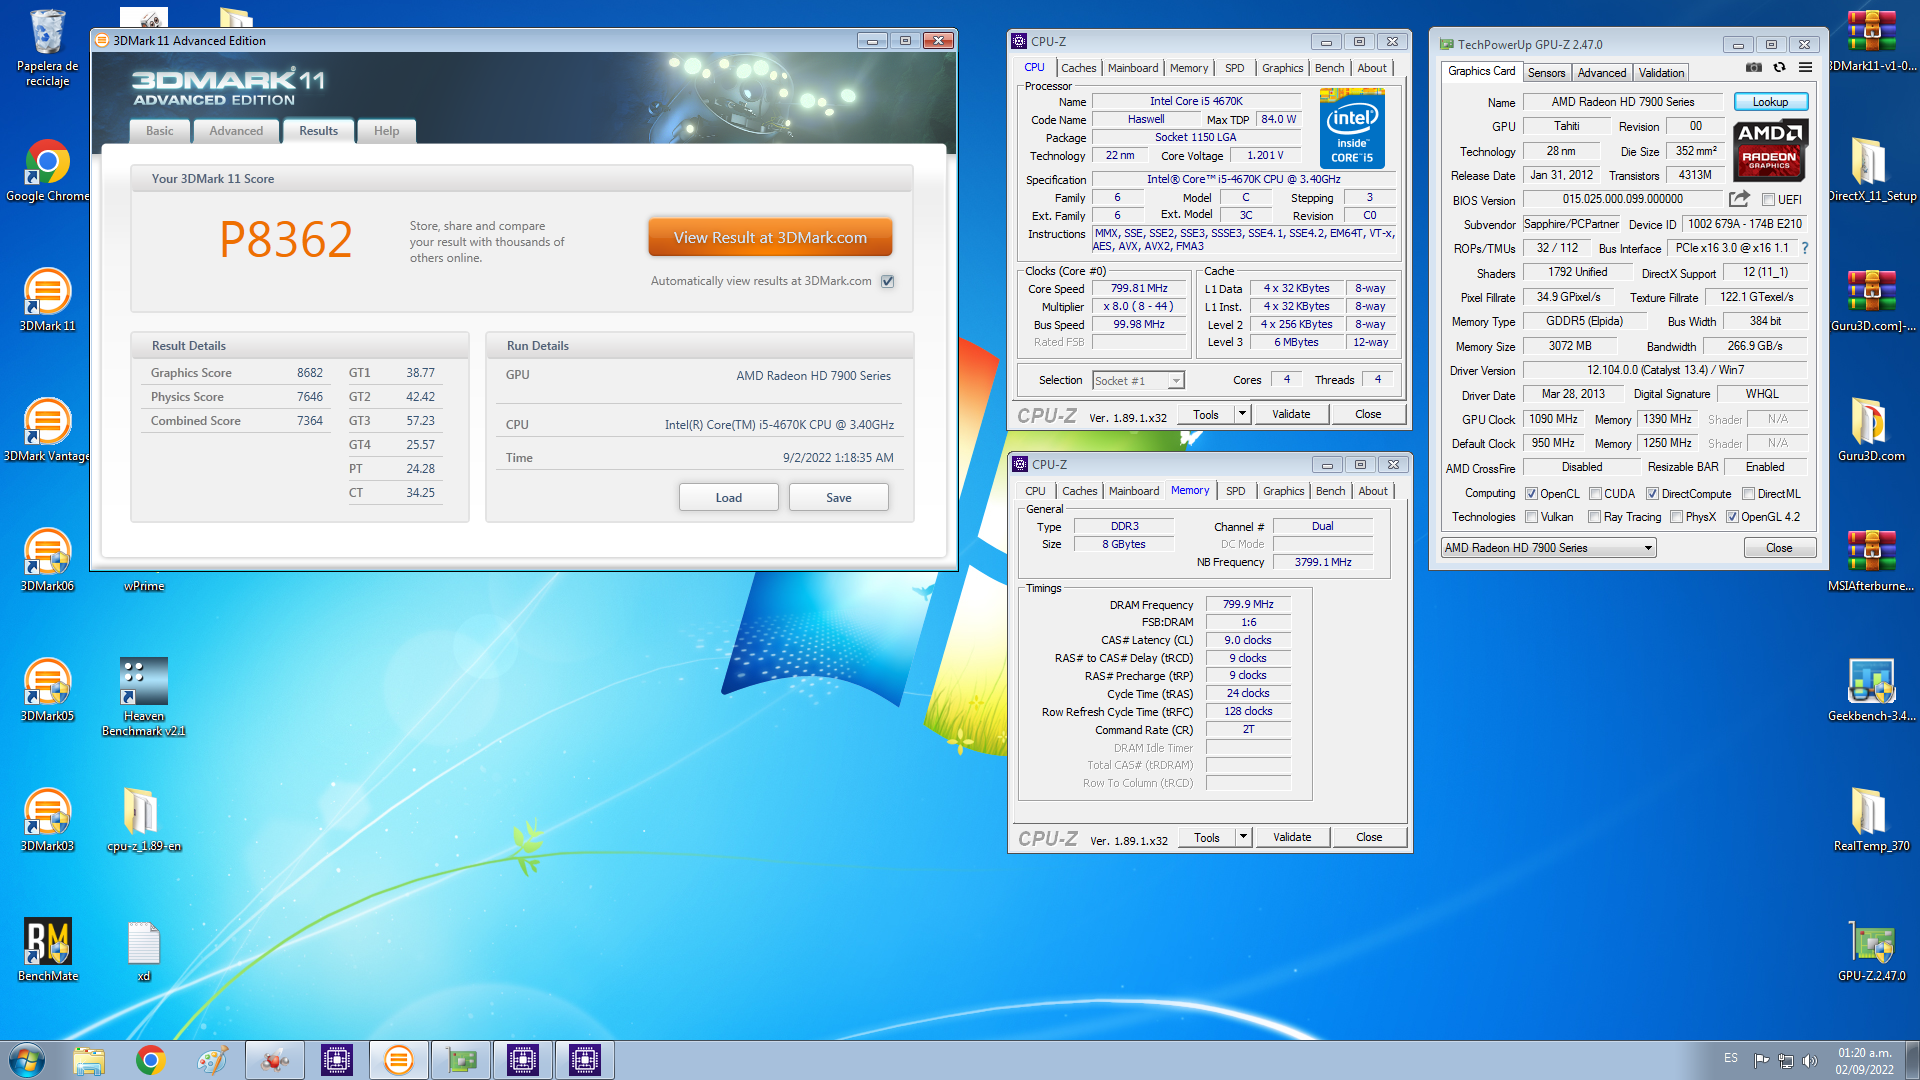Click volume speaker icon in system tray
This screenshot has height=1080, width=1920.
click(x=1809, y=1061)
